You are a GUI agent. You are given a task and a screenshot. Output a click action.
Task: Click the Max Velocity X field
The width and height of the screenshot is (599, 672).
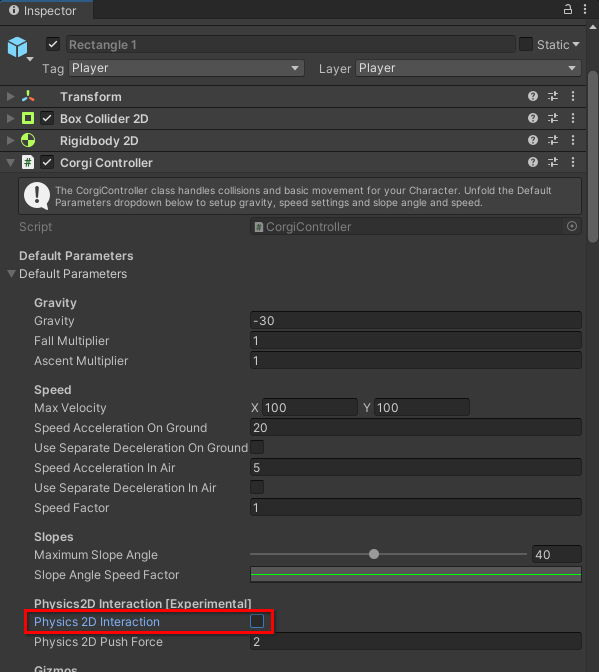310,407
